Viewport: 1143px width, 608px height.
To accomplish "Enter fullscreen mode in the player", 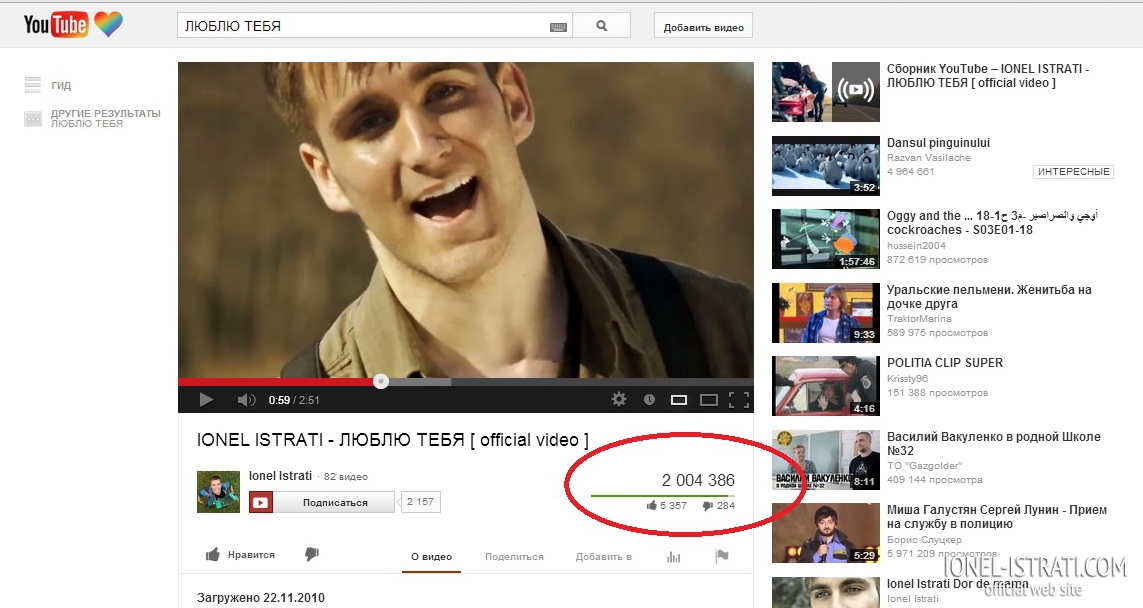I will [x=739, y=400].
